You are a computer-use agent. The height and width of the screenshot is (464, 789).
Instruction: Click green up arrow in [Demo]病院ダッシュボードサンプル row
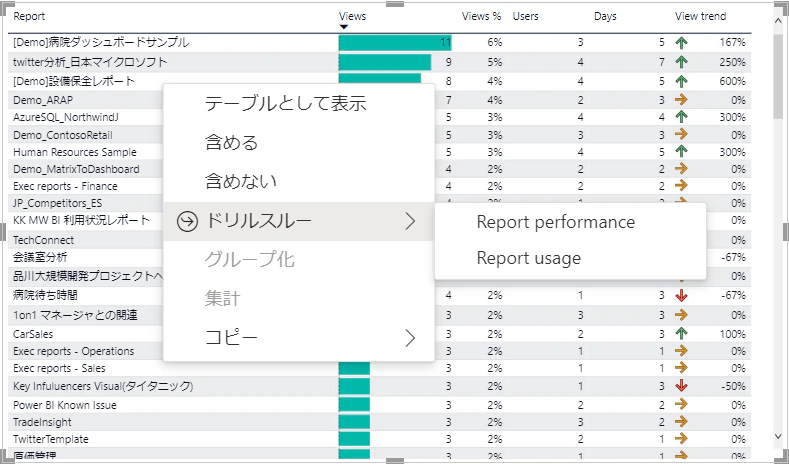click(681, 42)
